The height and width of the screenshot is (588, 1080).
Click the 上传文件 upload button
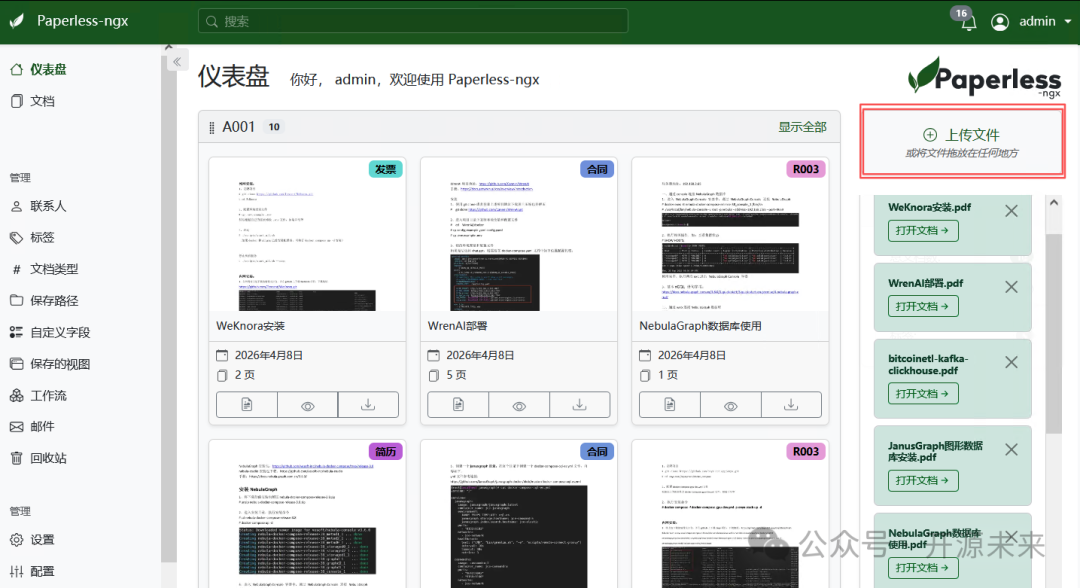click(951, 135)
